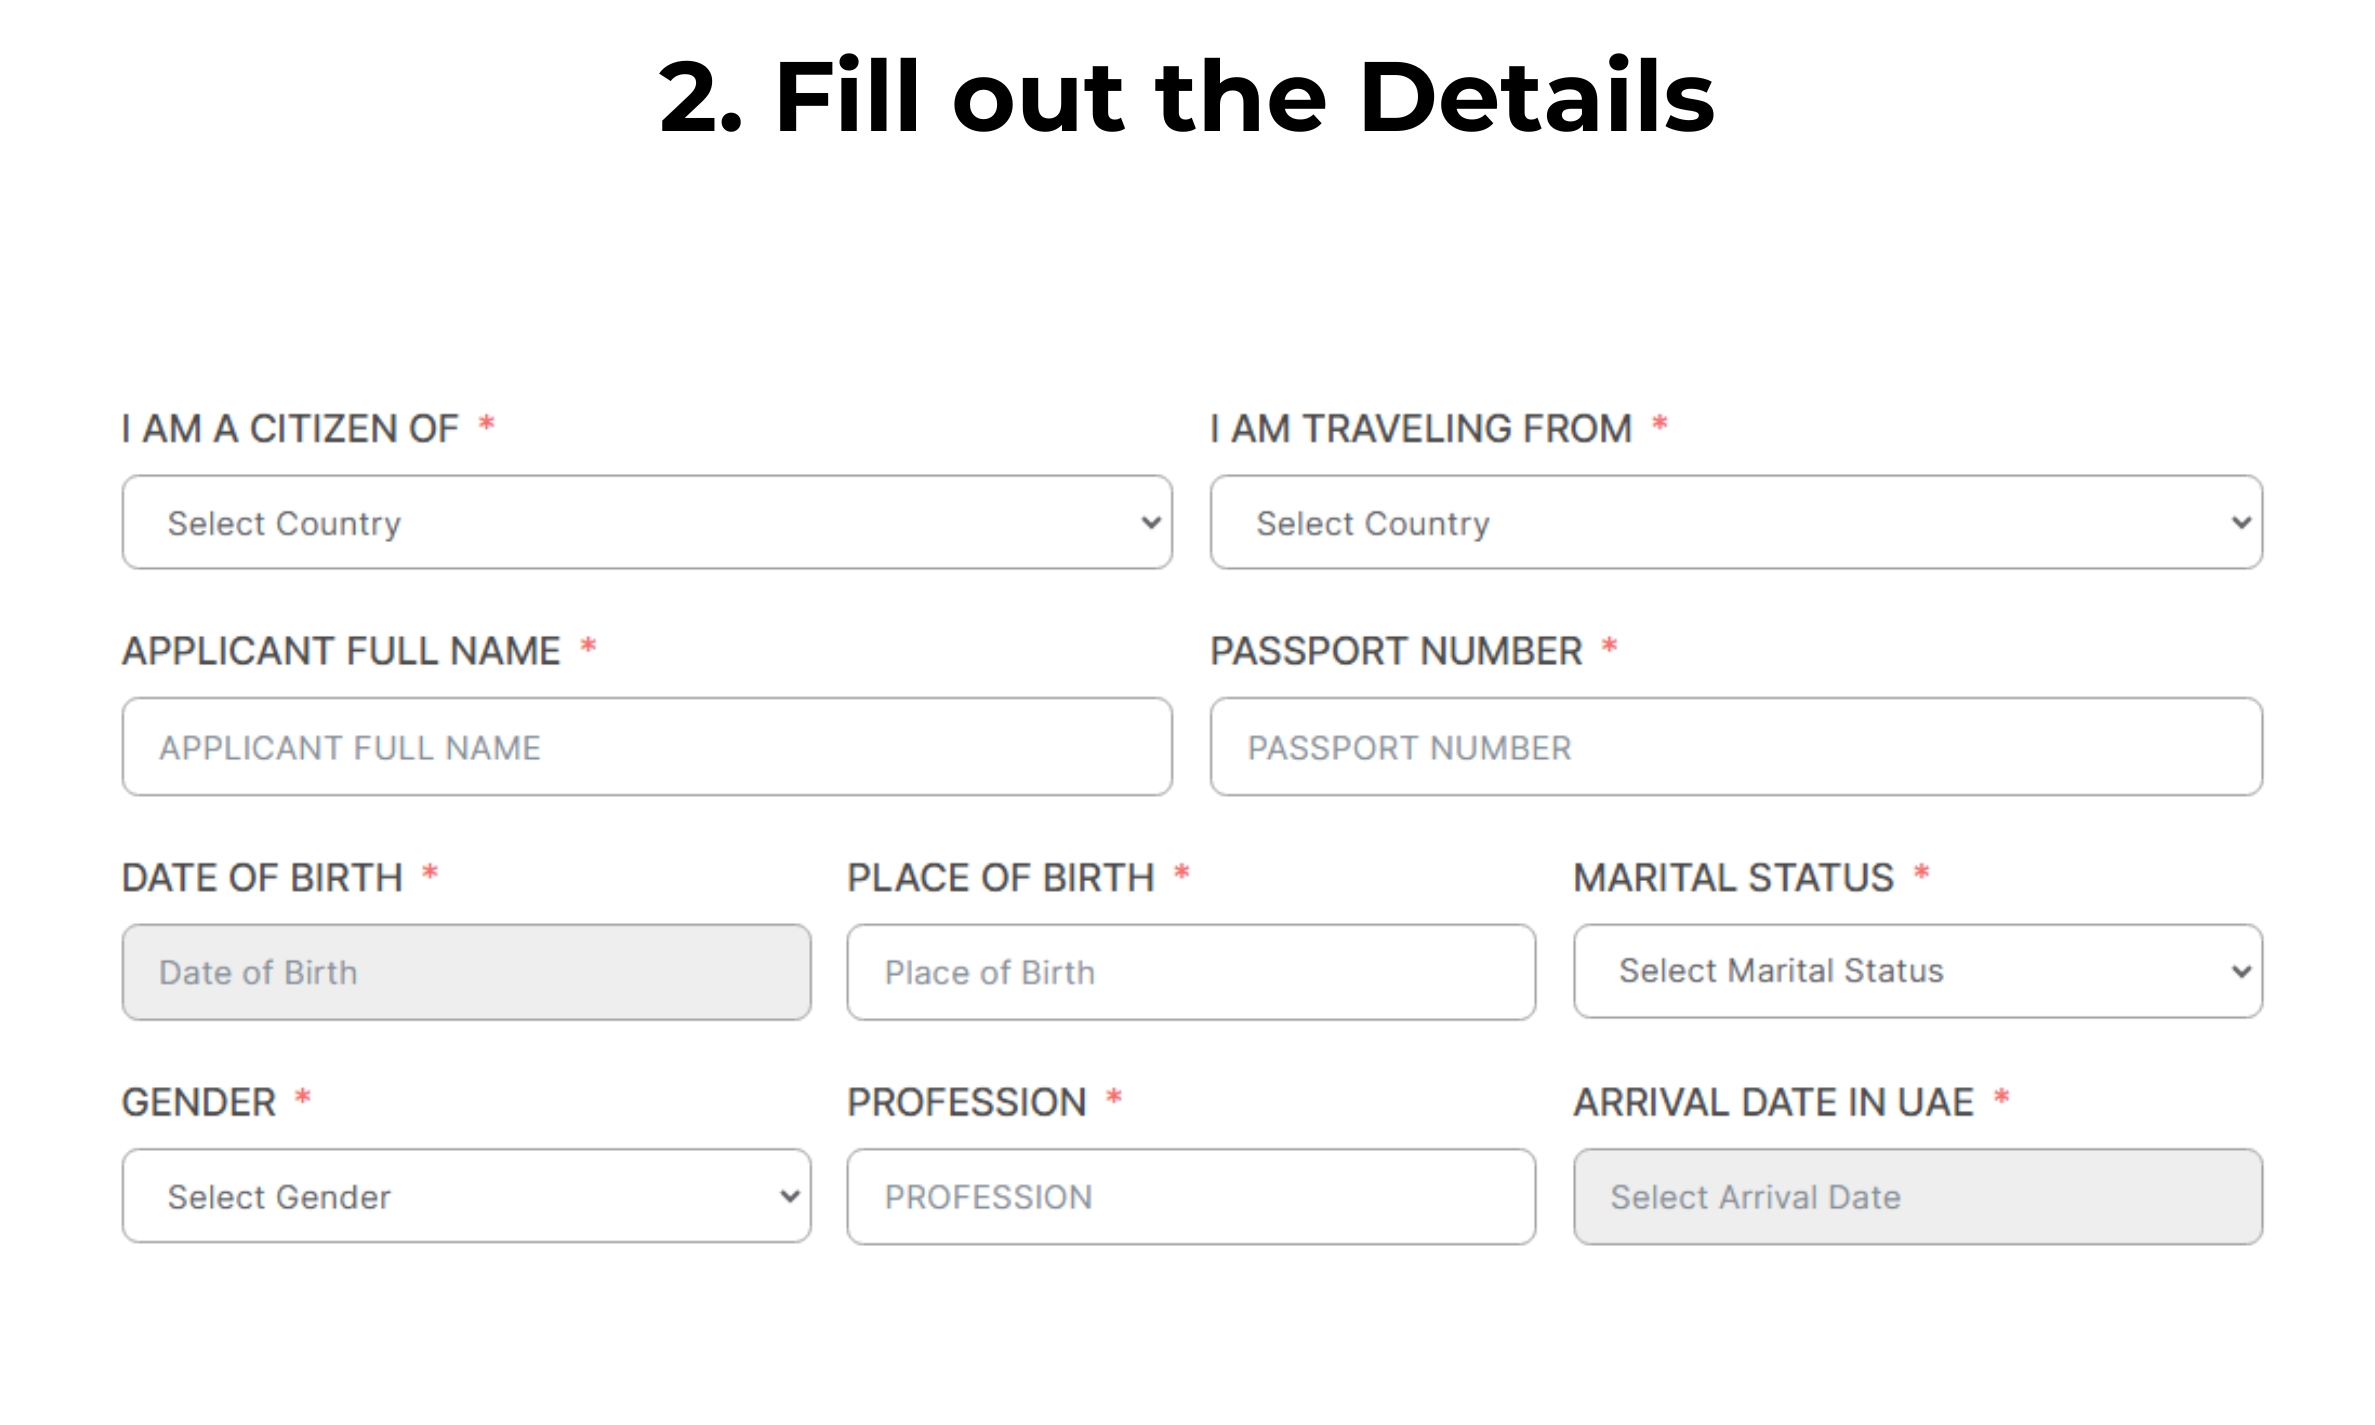Click the 'ARRIVAL DATE IN UAE' label
Image resolution: width=2375 pixels, height=1425 pixels.
(x=1773, y=1102)
